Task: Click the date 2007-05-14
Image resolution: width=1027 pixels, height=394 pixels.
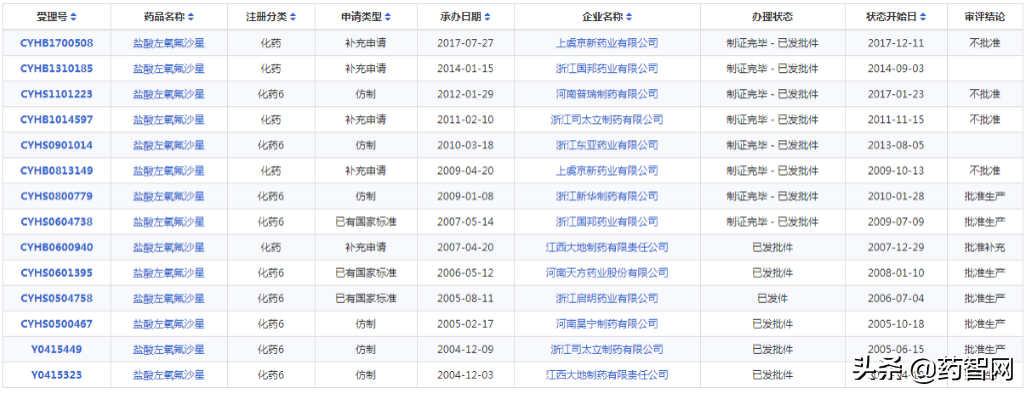Action: point(466,222)
